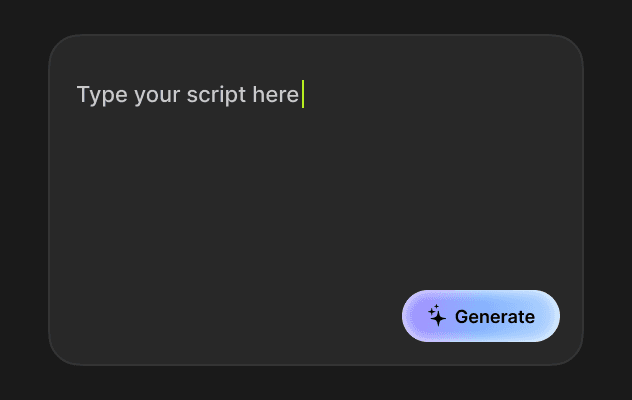Click the sparkle icon on Generate button
This screenshot has height=400, width=632.
coord(437,316)
